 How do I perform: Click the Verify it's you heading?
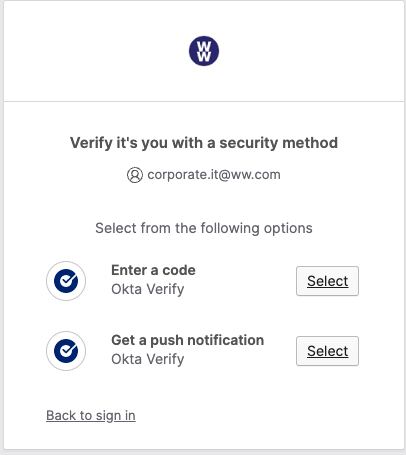click(204, 143)
